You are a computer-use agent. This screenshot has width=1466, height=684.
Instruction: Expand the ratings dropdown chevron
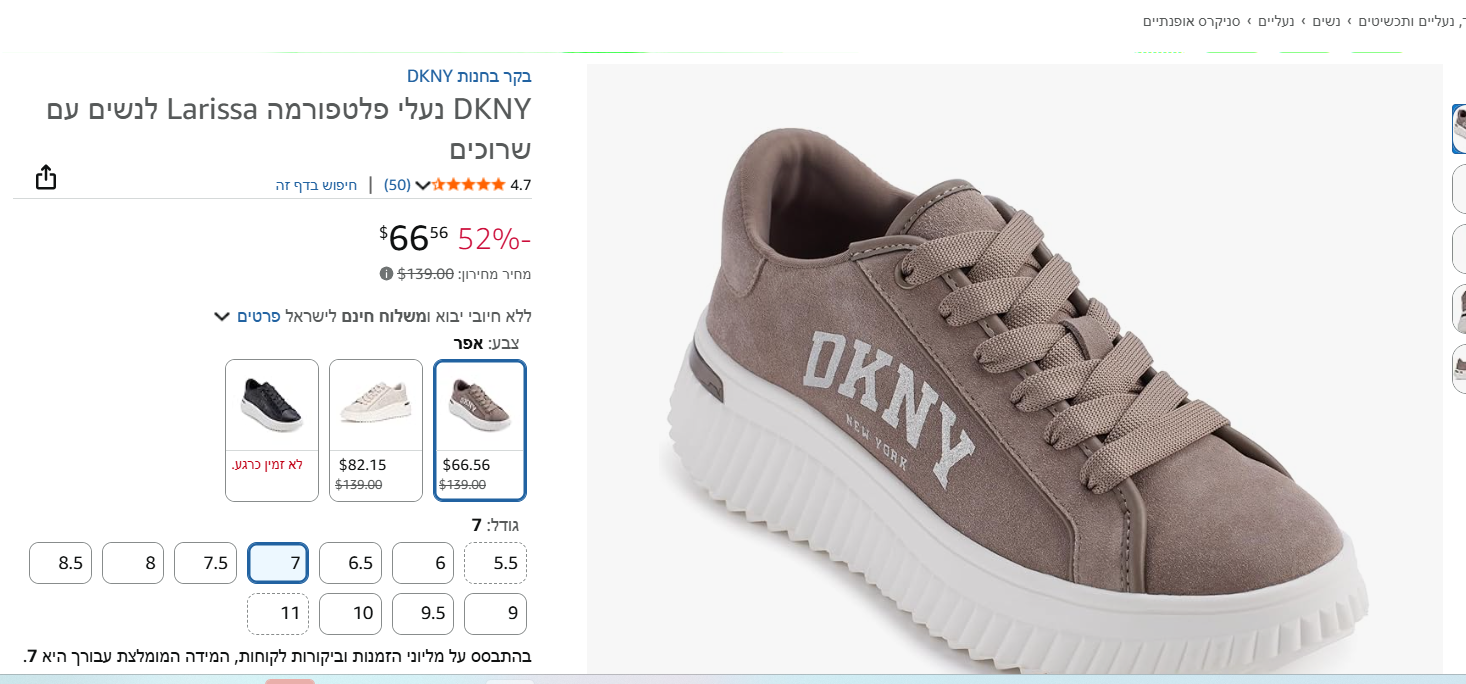tap(423, 185)
